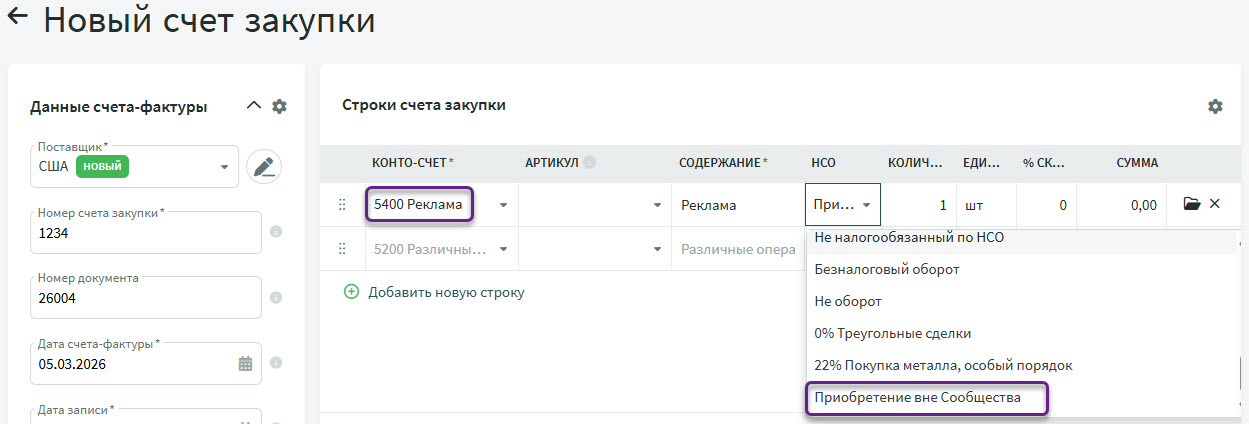The width and height of the screenshot is (1249, 424).
Task: Select 0% Треугольные сделки option
Action: pos(892,333)
